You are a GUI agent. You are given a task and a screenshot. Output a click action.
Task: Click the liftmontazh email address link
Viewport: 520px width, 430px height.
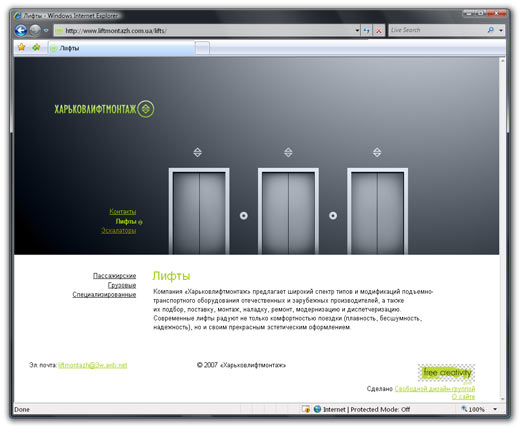click(x=93, y=365)
